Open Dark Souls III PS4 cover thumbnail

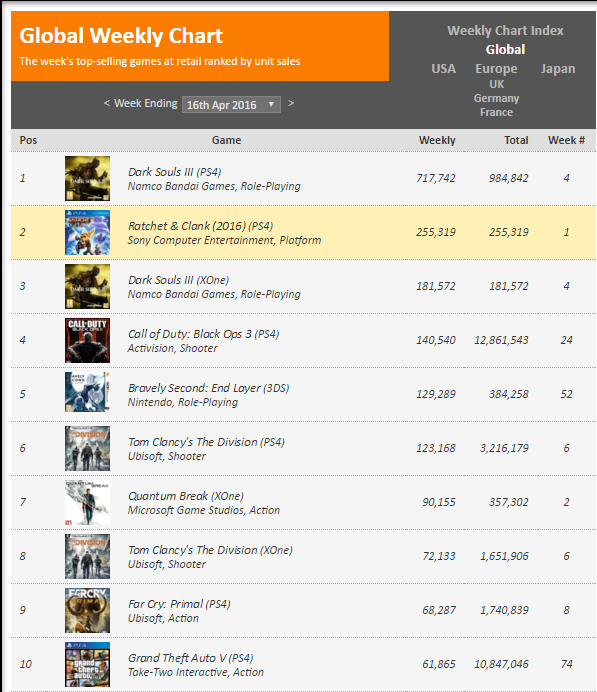(87, 178)
